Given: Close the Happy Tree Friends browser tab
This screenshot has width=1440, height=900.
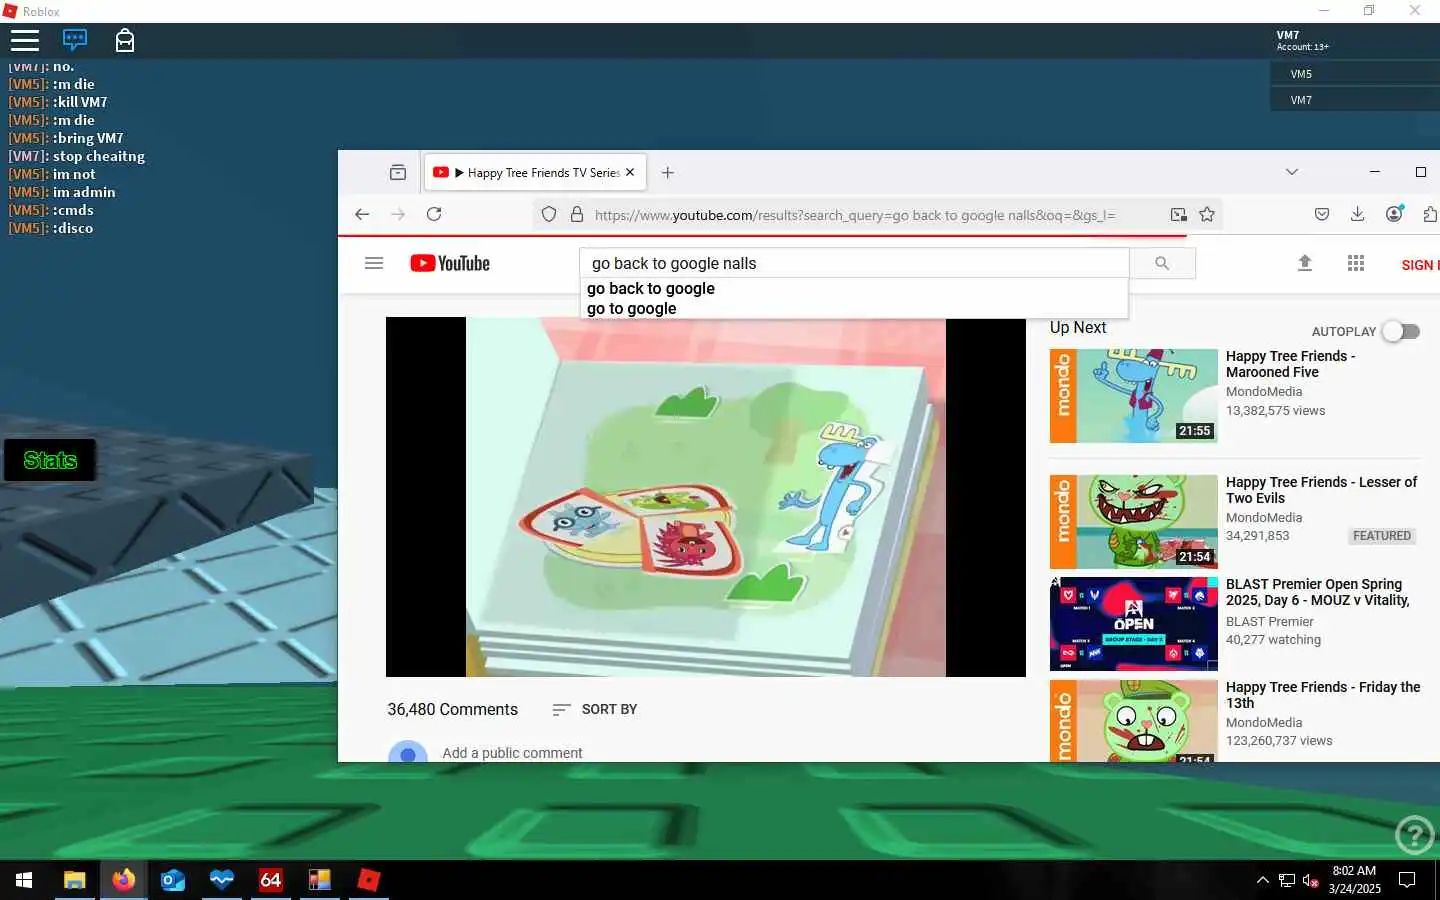Looking at the screenshot, I should click(x=630, y=172).
